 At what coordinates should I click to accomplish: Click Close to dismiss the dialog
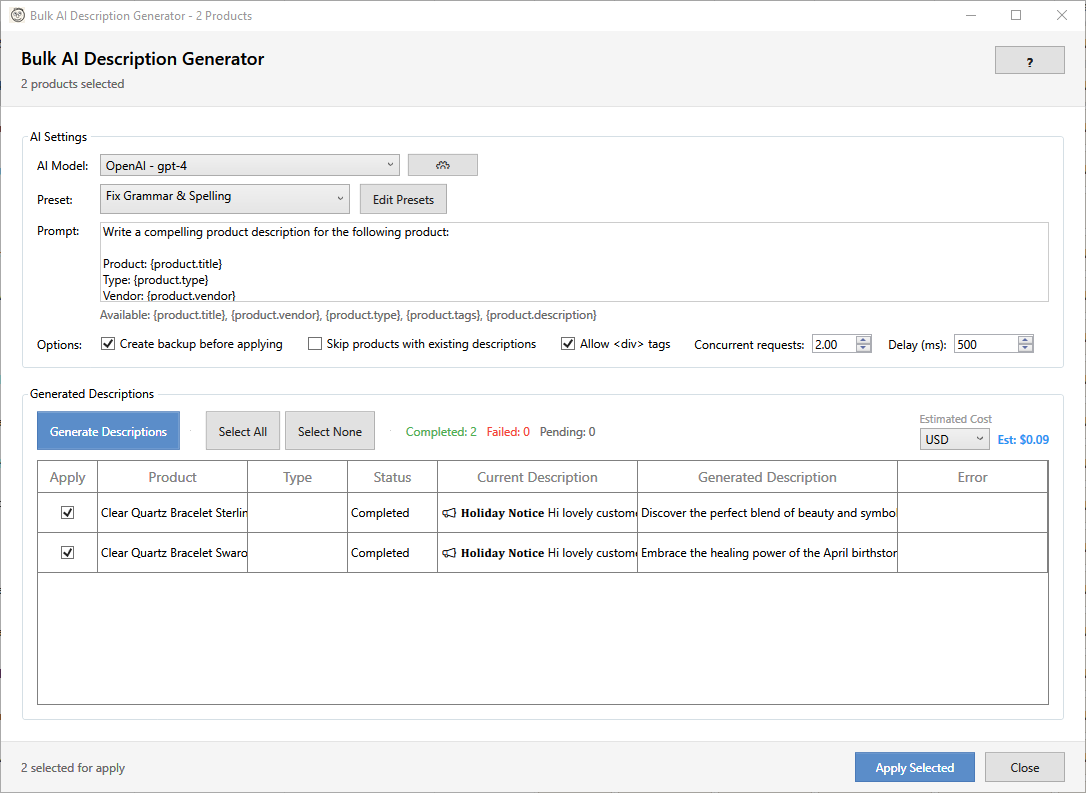1025,767
